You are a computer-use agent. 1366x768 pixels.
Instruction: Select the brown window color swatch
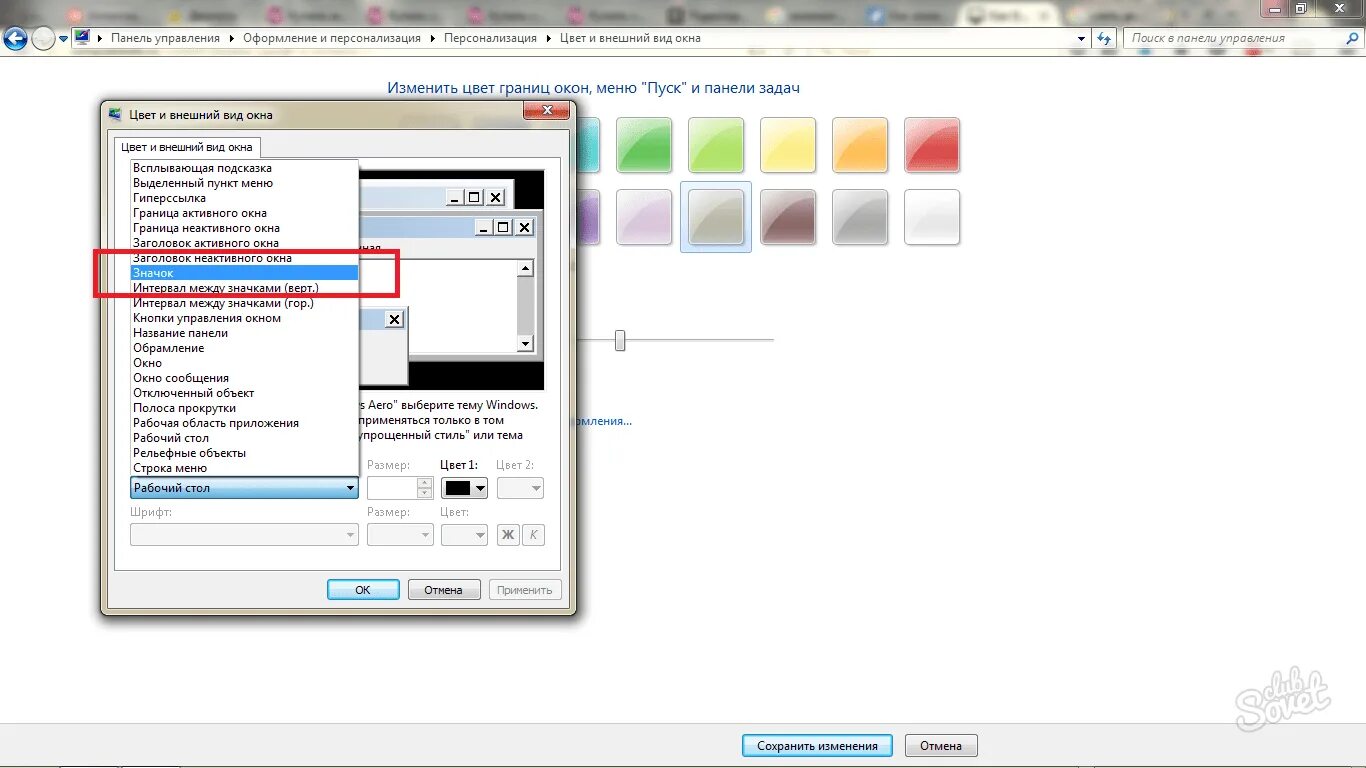[788, 217]
